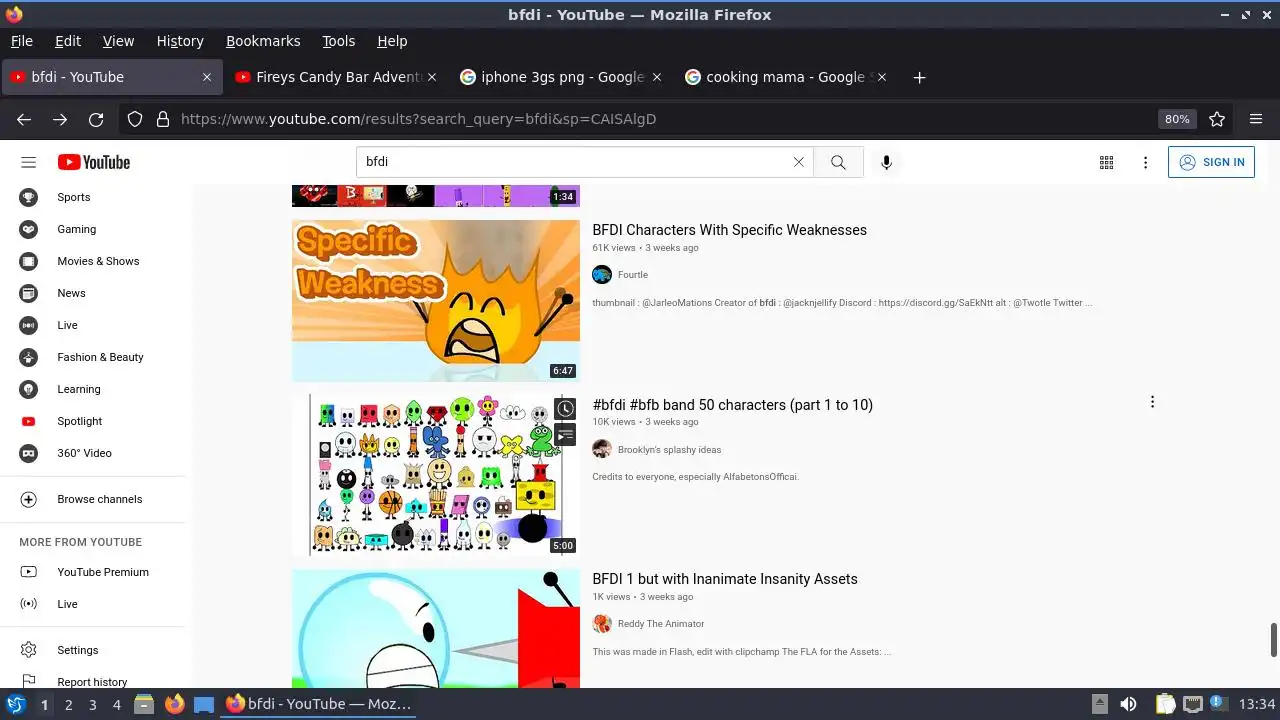Click the magnifier search button
Screen dimensions: 1280x720
(838, 162)
